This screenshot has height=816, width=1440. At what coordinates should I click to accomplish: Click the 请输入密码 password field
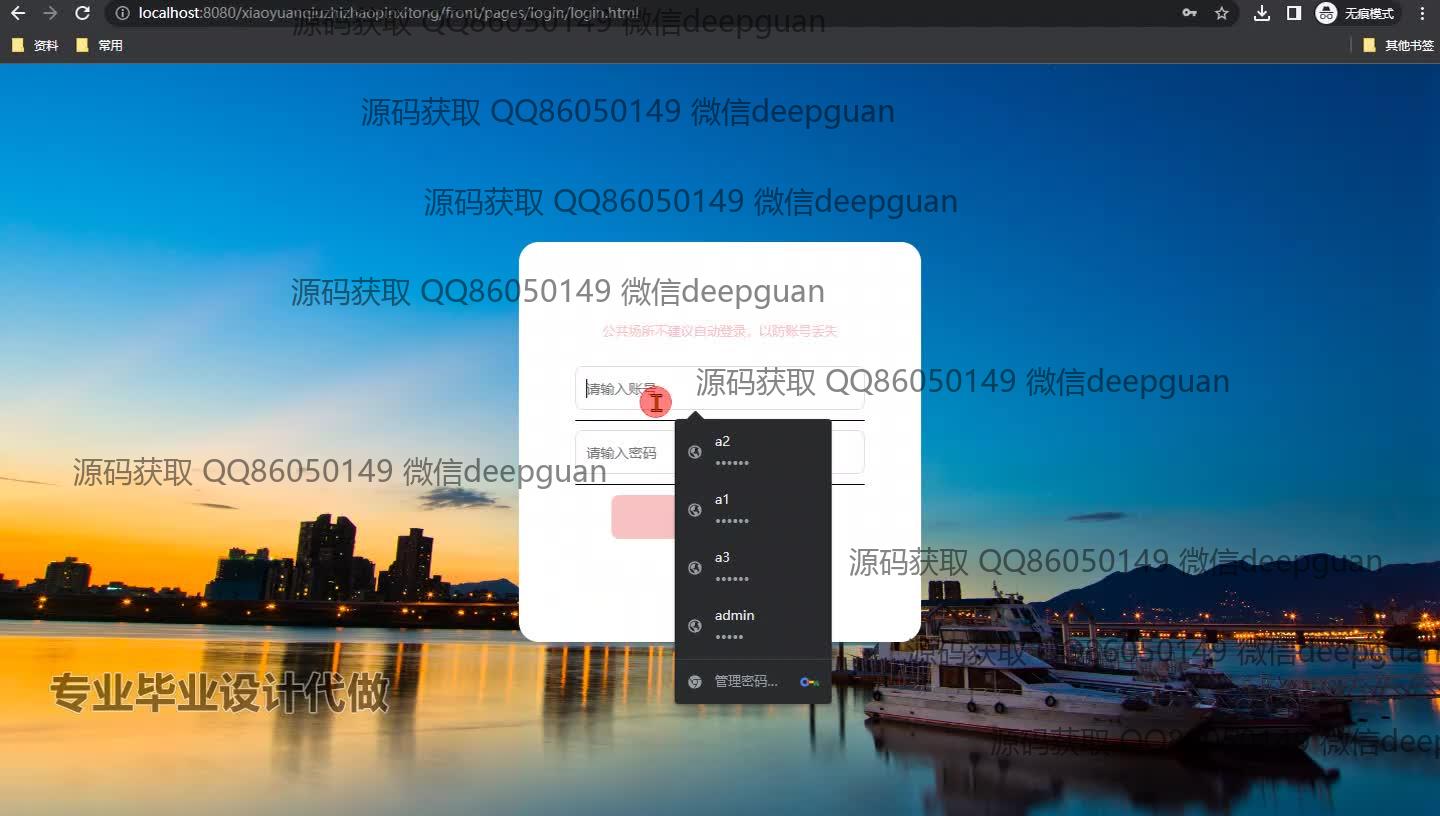click(625, 453)
